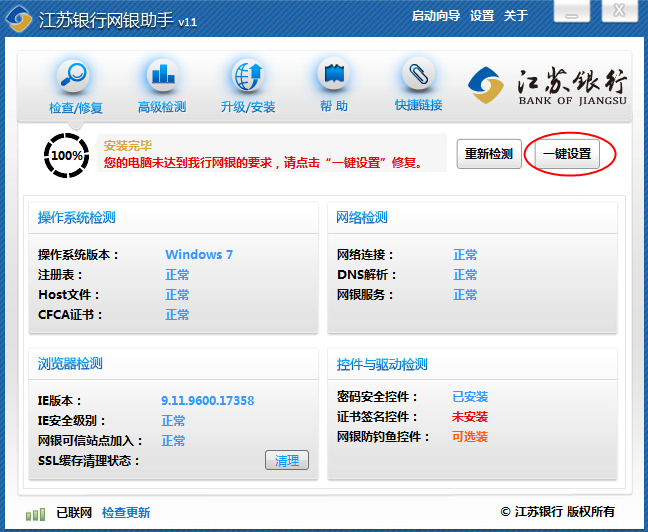
Task: Open 启动向导 in the title bar
Action: click(x=436, y=16)
